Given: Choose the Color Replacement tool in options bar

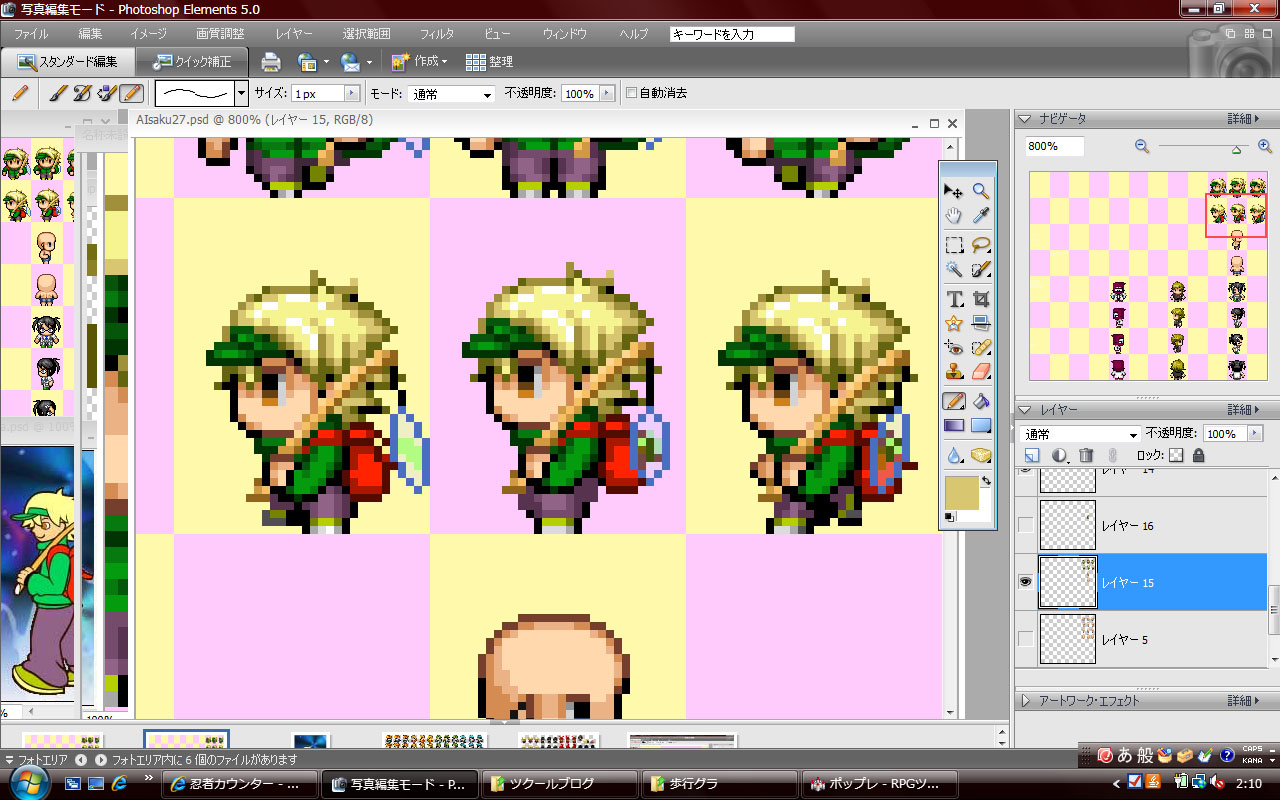Looking at the screenshot, I should point(107,93).
